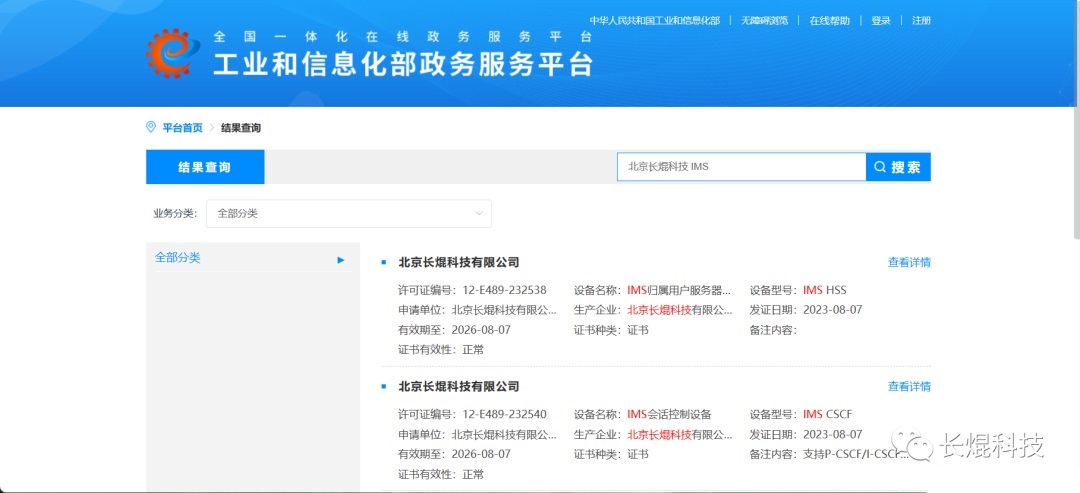Open 无障碍浏览 accessibility link
The width and height of the screenshot is (1080, 493).
pyautogui.click(x=765, y=21)
